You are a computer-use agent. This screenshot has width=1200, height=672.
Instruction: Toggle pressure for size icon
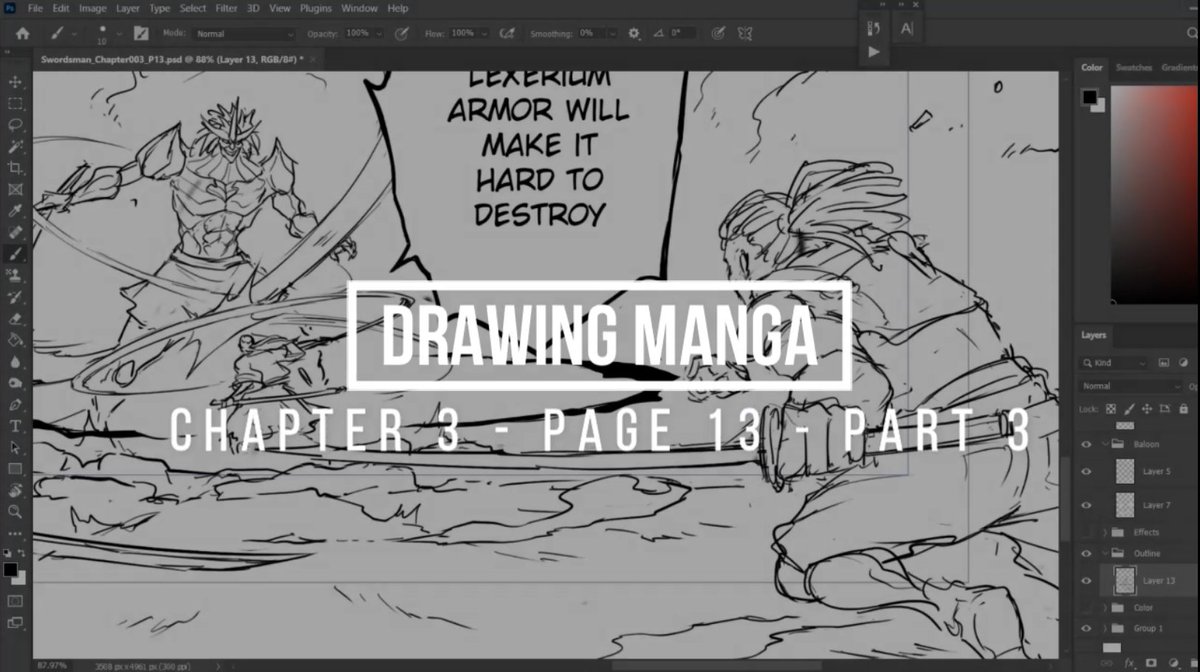point(718,33)
